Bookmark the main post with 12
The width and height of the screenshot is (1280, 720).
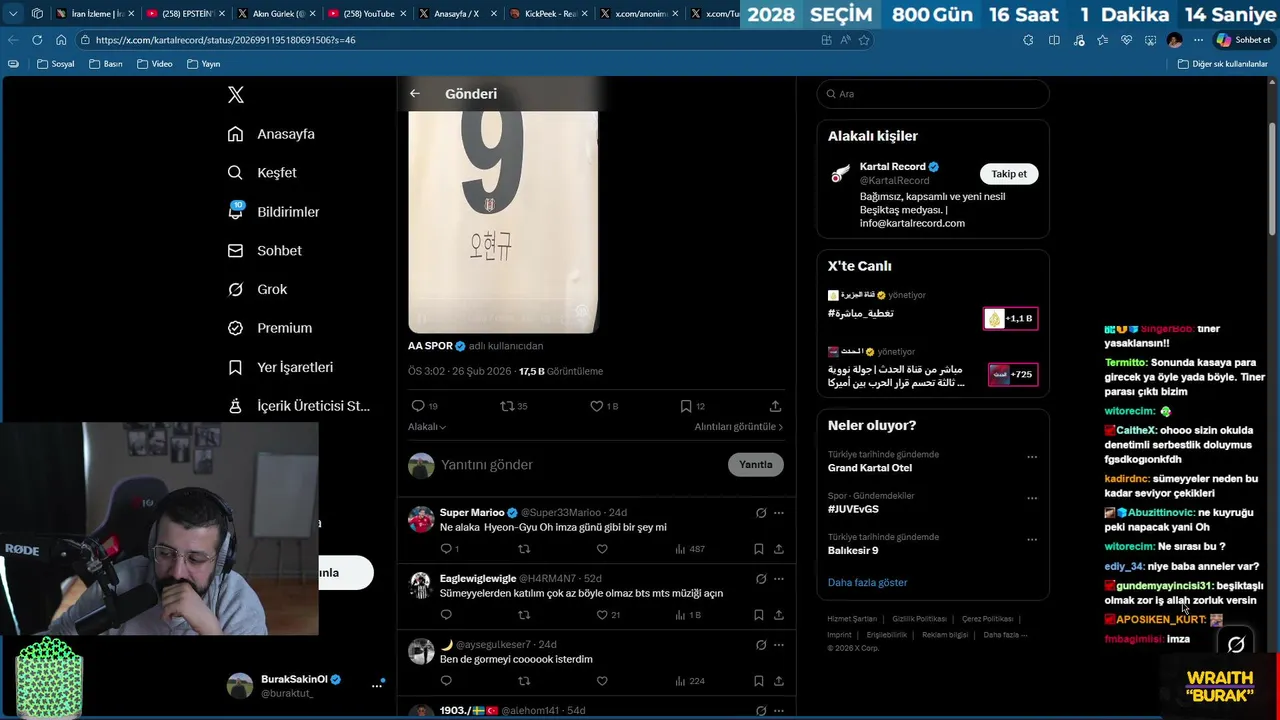[x=686, y=406]
